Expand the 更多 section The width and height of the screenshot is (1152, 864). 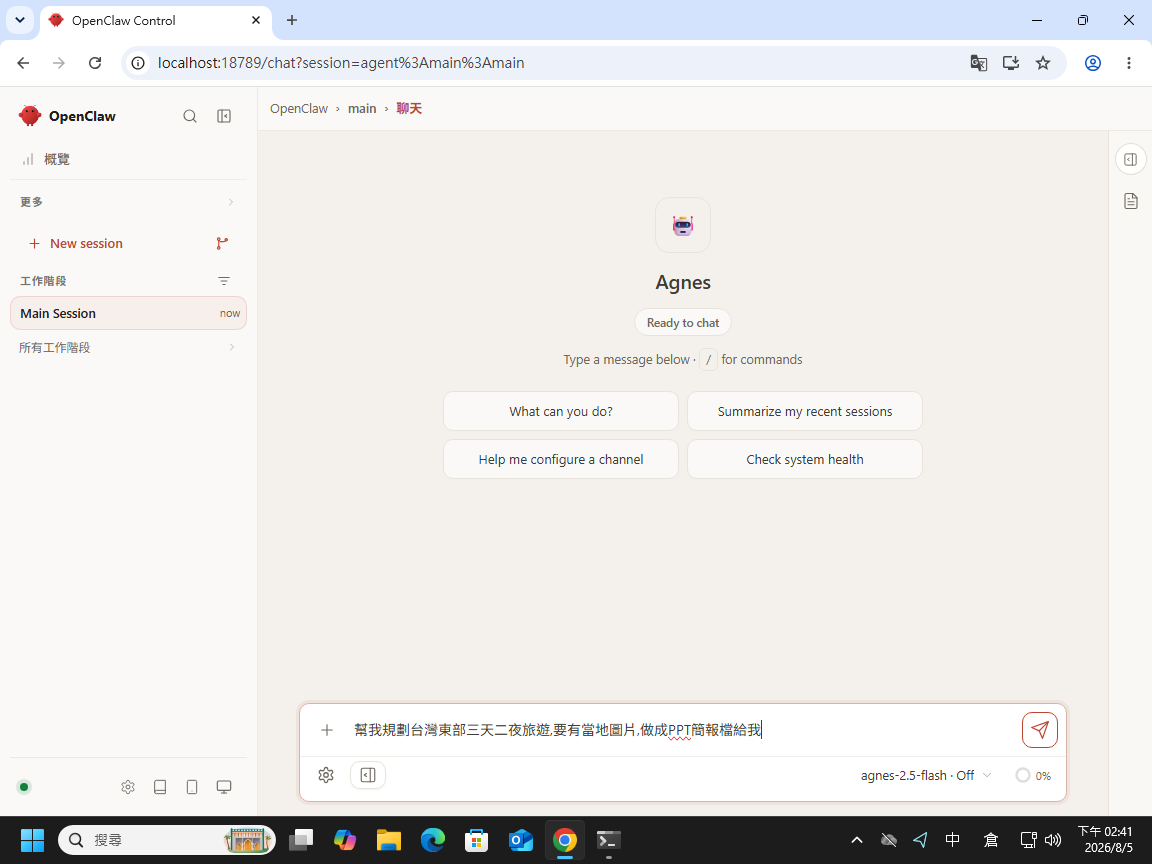click(x=128, y=202)
